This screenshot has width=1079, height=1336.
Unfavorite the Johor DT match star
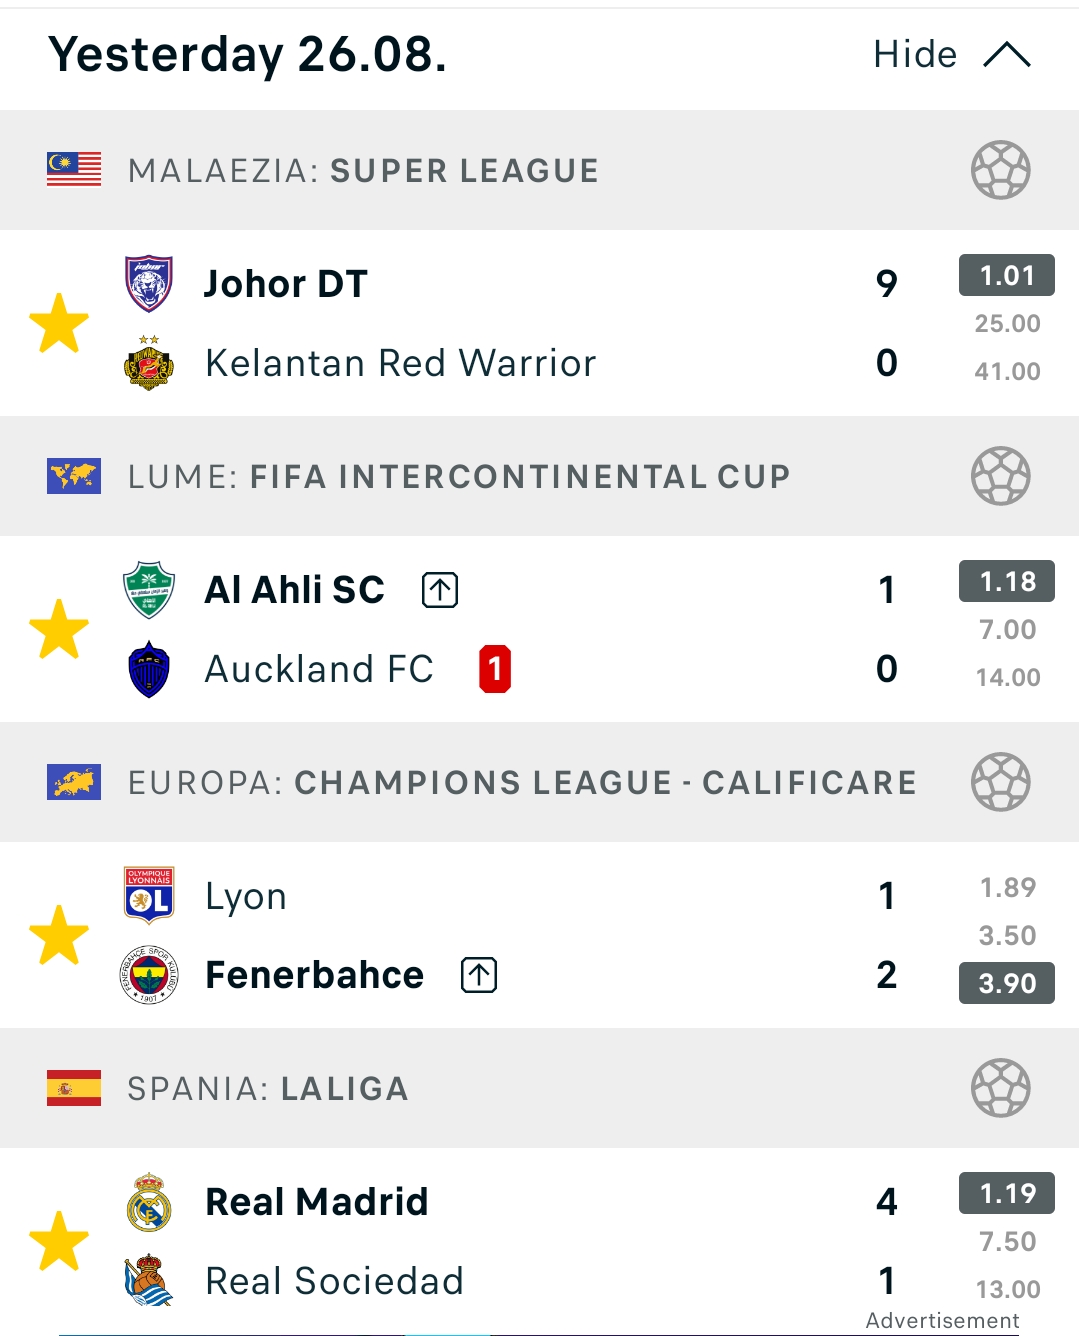tap(59, 323)
